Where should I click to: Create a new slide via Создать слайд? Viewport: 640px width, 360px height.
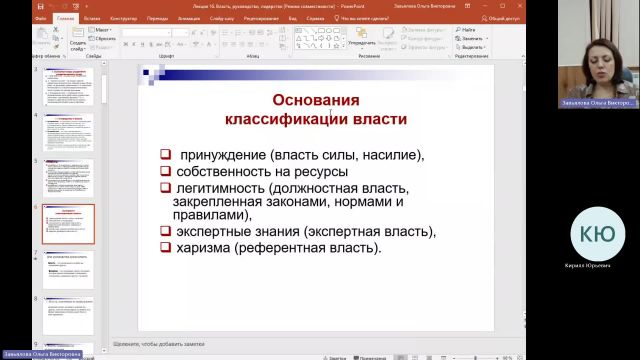(x=78, y=39)
